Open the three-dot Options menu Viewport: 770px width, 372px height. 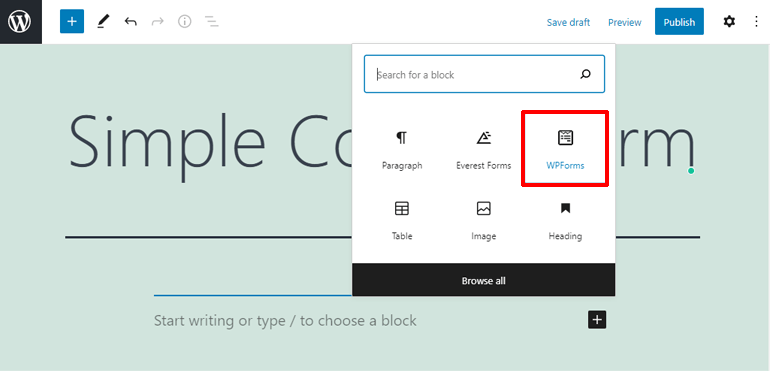pos(756,22)
